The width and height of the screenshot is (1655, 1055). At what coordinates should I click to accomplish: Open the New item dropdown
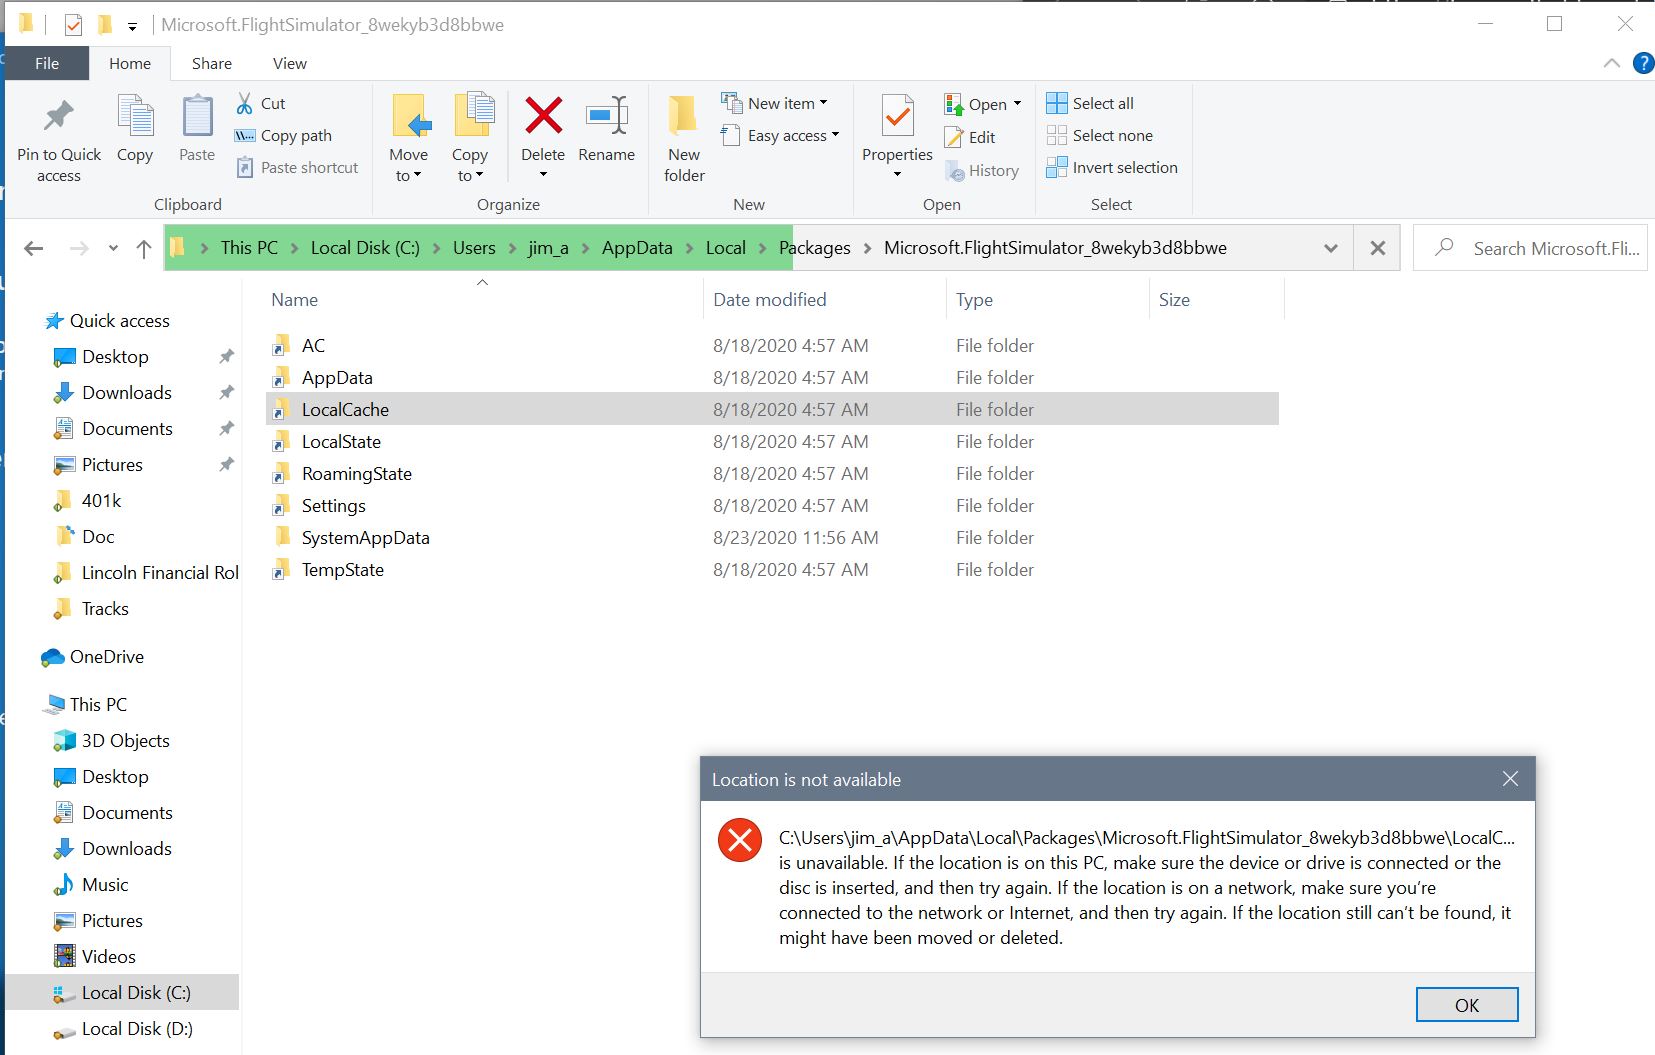775,103
